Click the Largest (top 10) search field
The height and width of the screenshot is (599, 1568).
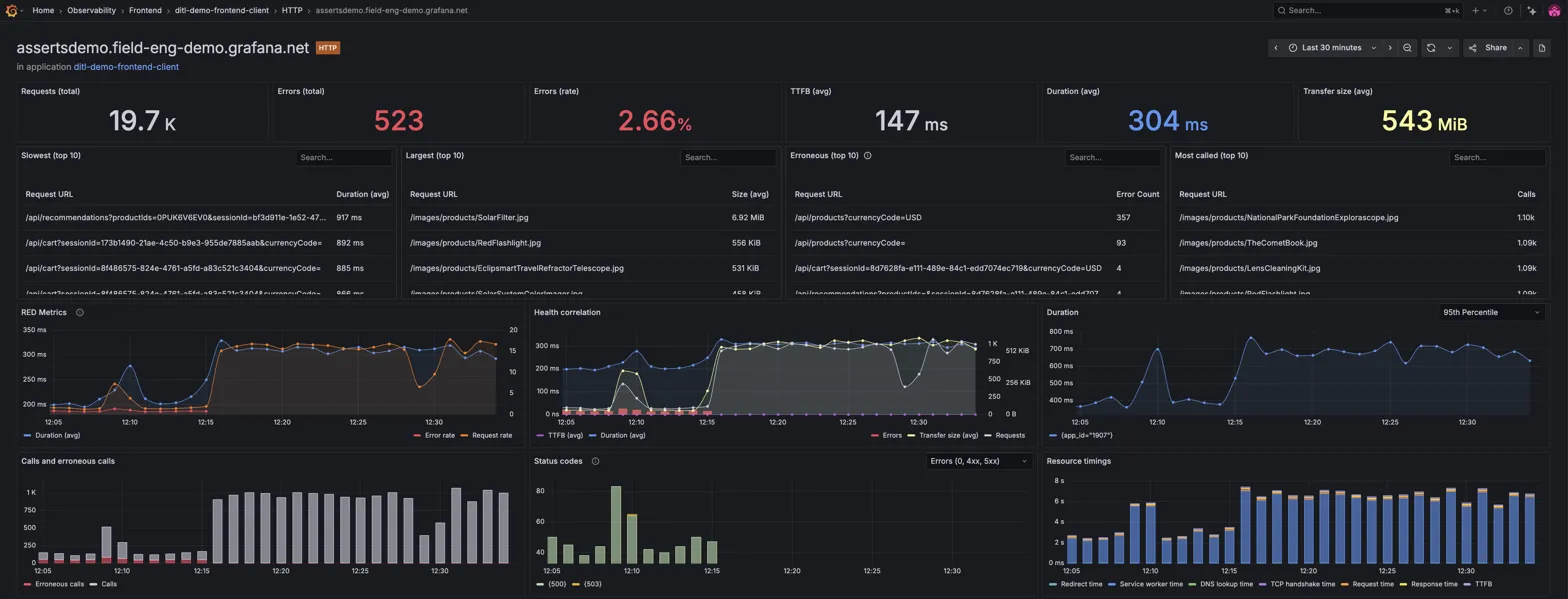[x=728, y=158]
